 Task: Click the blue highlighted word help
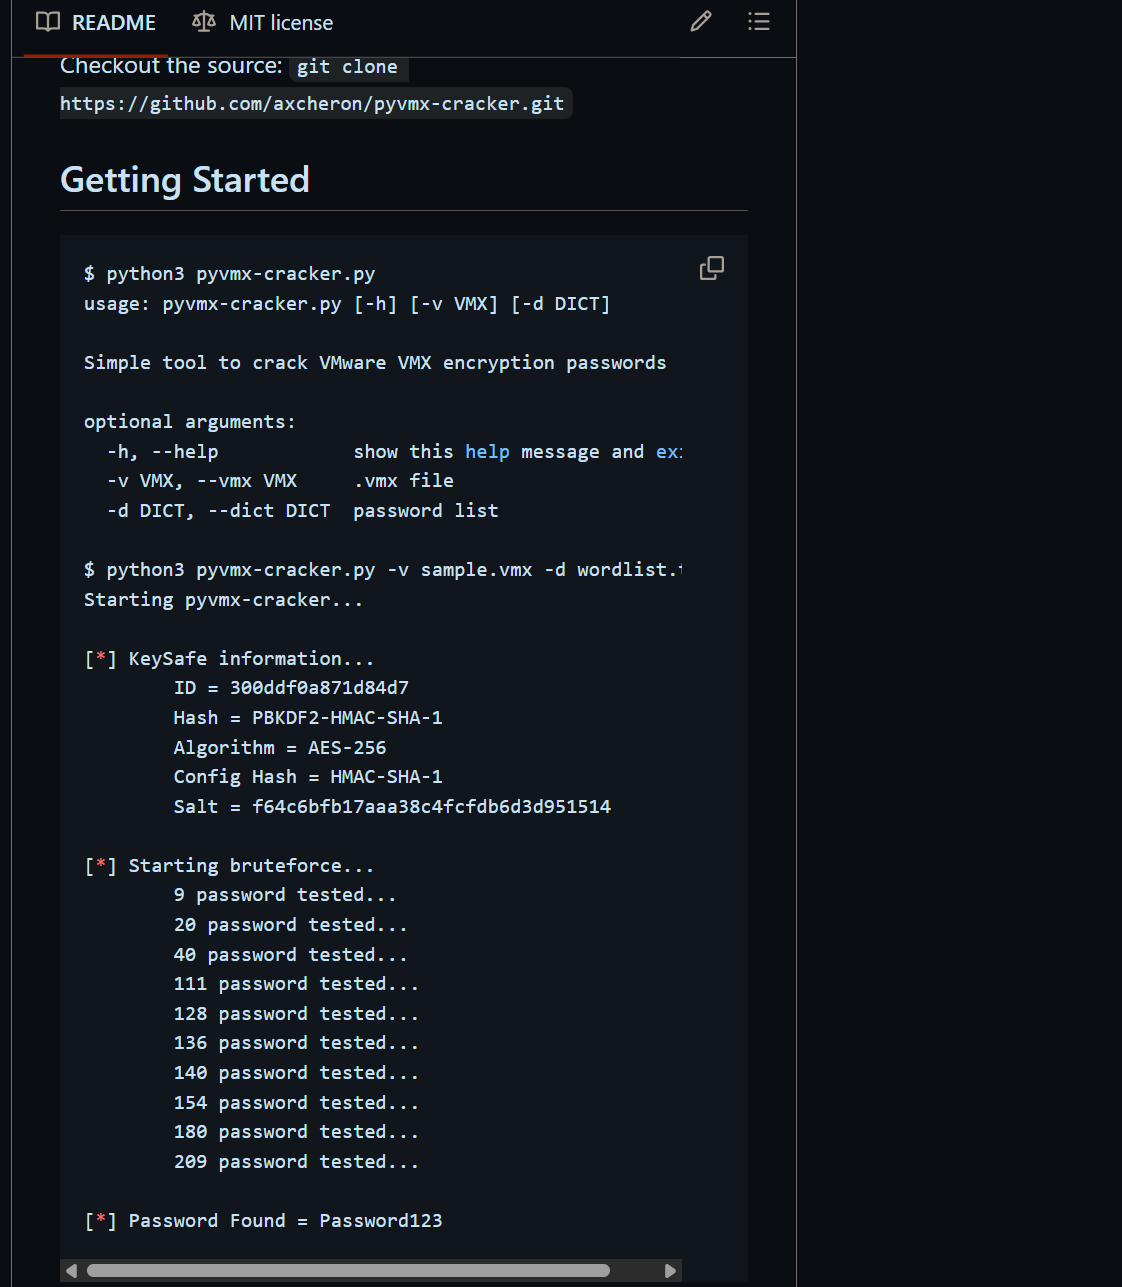pyautogui.click(x=487, y=452)
